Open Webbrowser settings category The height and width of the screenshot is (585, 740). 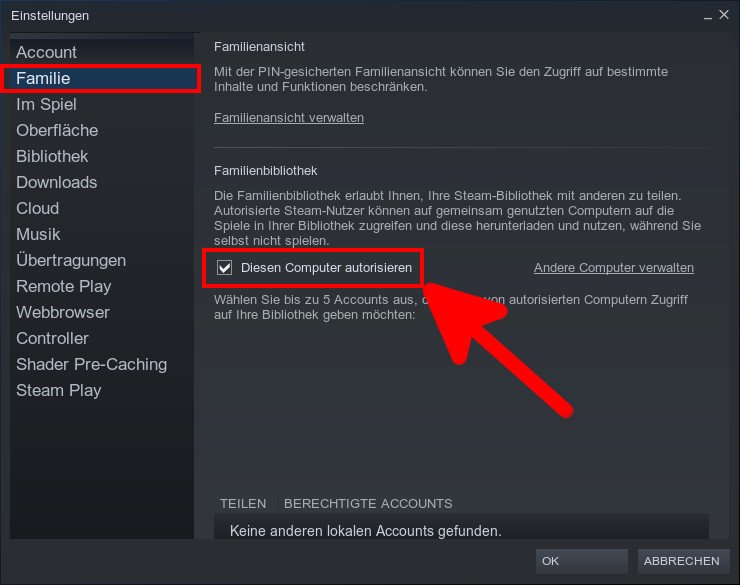point(63,312)
